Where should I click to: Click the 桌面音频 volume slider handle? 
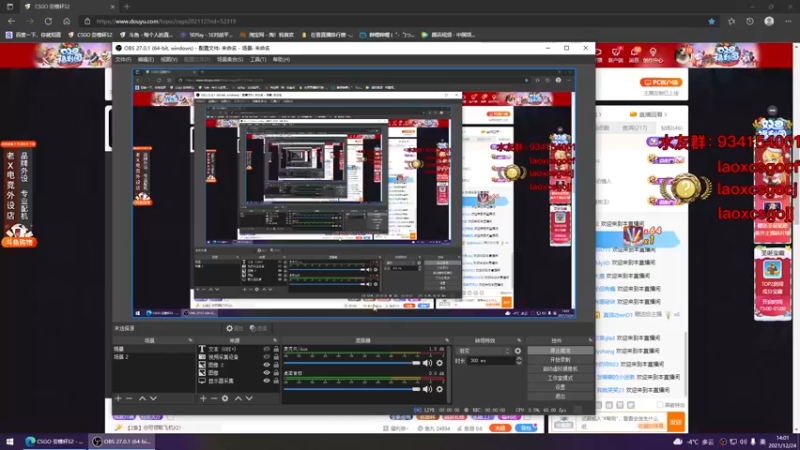click(416, 389)
